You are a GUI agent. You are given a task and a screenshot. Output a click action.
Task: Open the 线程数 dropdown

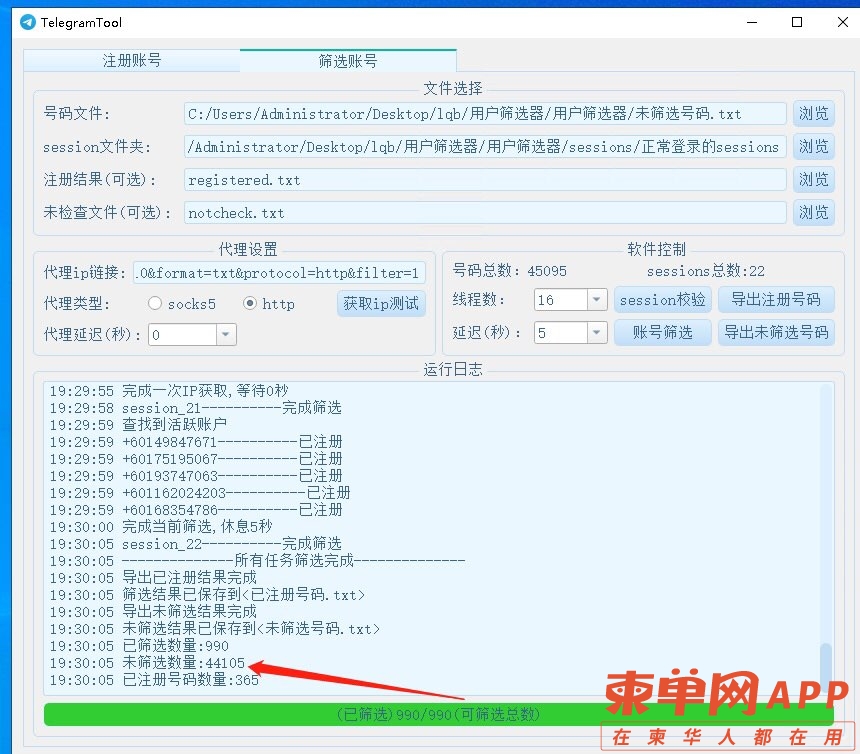tap(596, 300)
